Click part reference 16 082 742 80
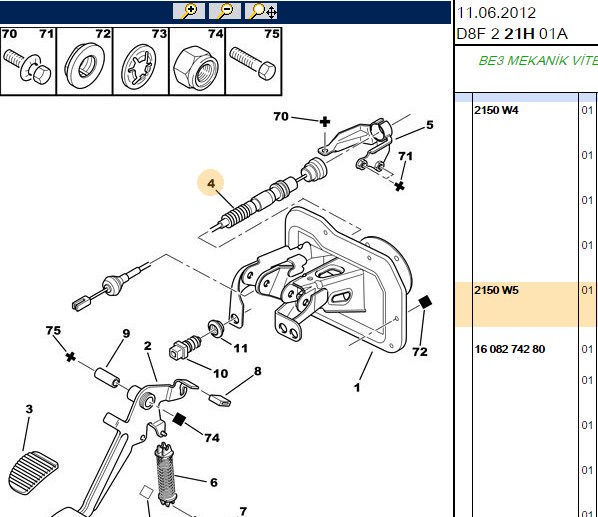 coord(510,349)
